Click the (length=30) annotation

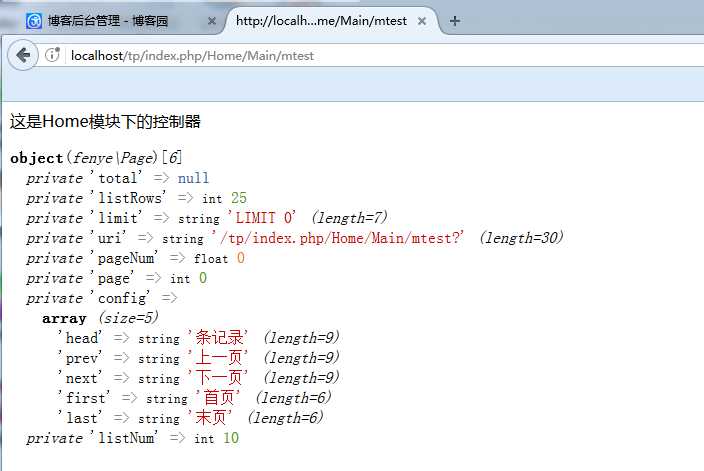pyautogui.click(x=521, y=238)
